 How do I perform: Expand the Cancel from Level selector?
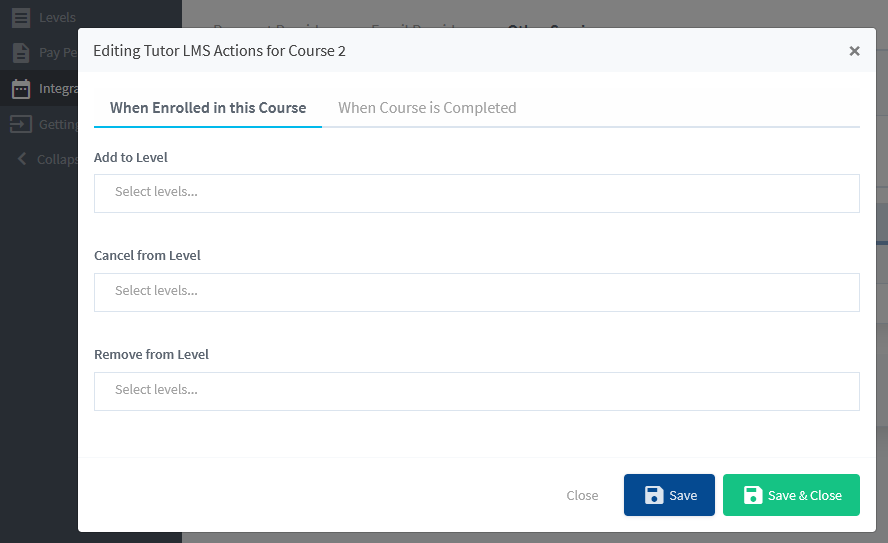point(476,292)
